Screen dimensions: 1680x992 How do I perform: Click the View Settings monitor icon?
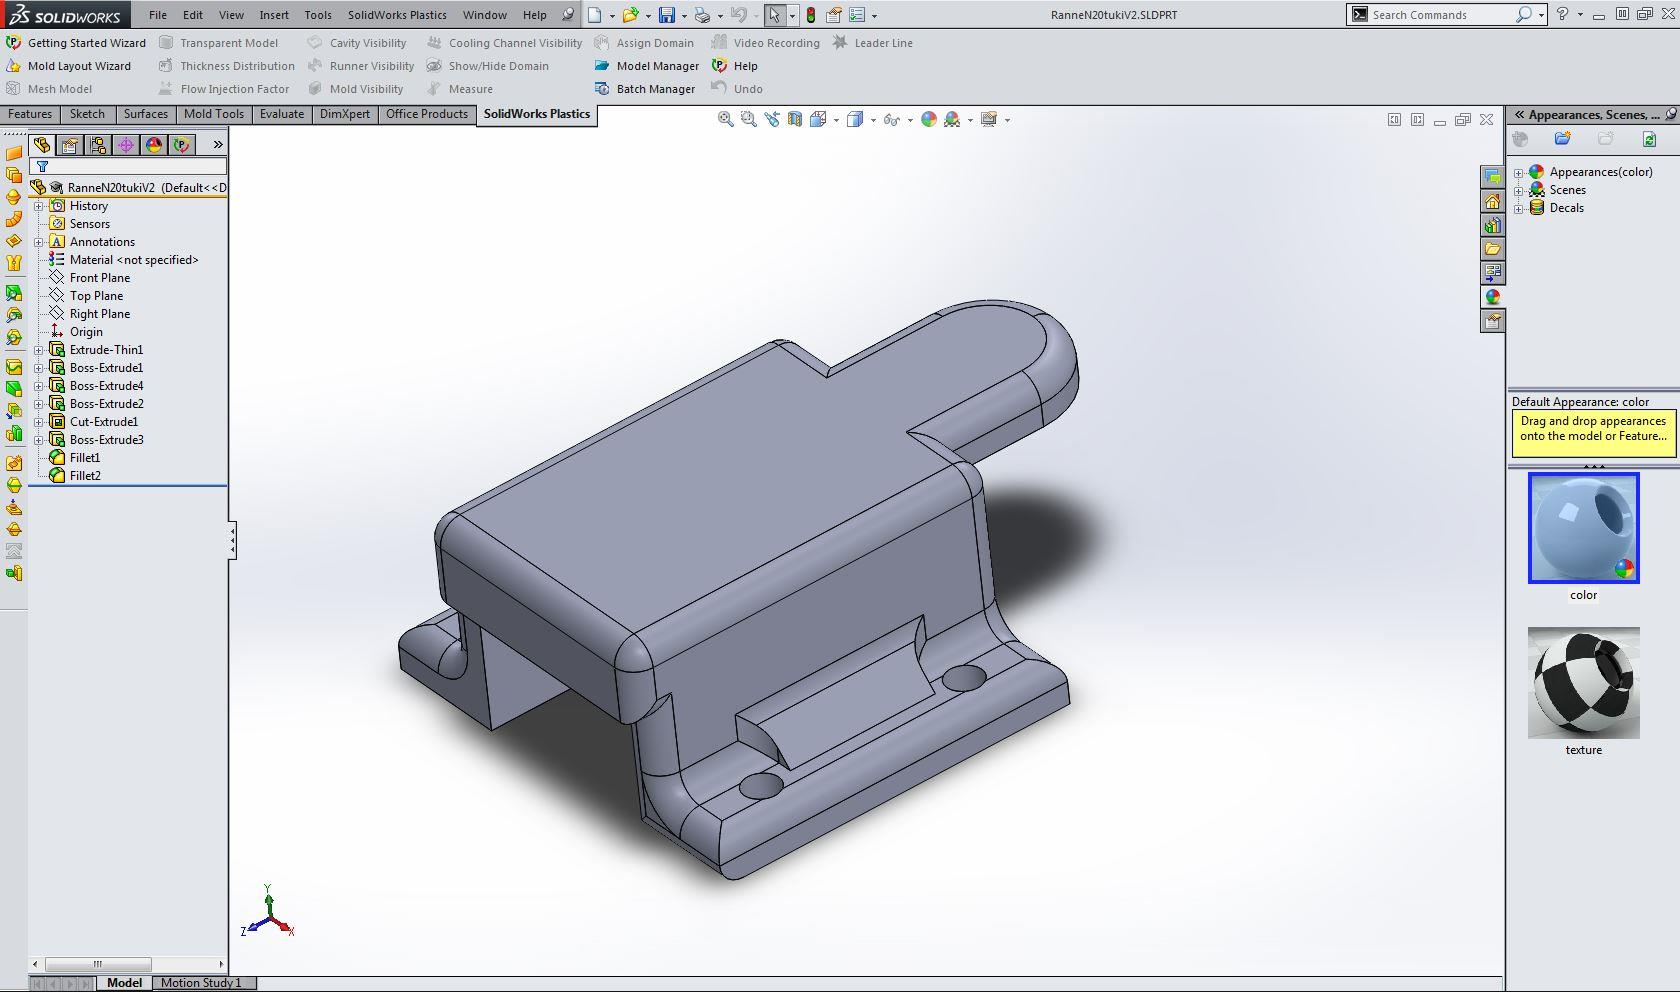[x=989, y=119]
